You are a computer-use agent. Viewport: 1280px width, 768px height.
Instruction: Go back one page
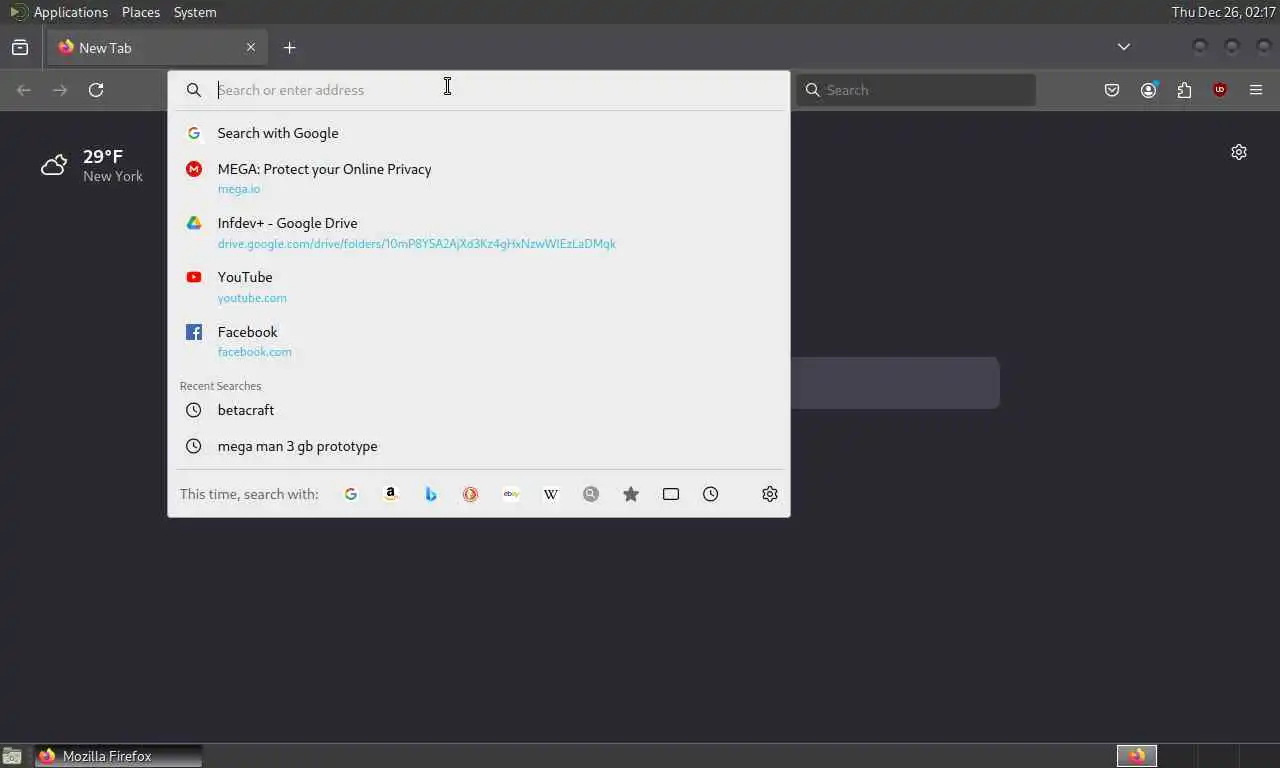pos(24,90)
